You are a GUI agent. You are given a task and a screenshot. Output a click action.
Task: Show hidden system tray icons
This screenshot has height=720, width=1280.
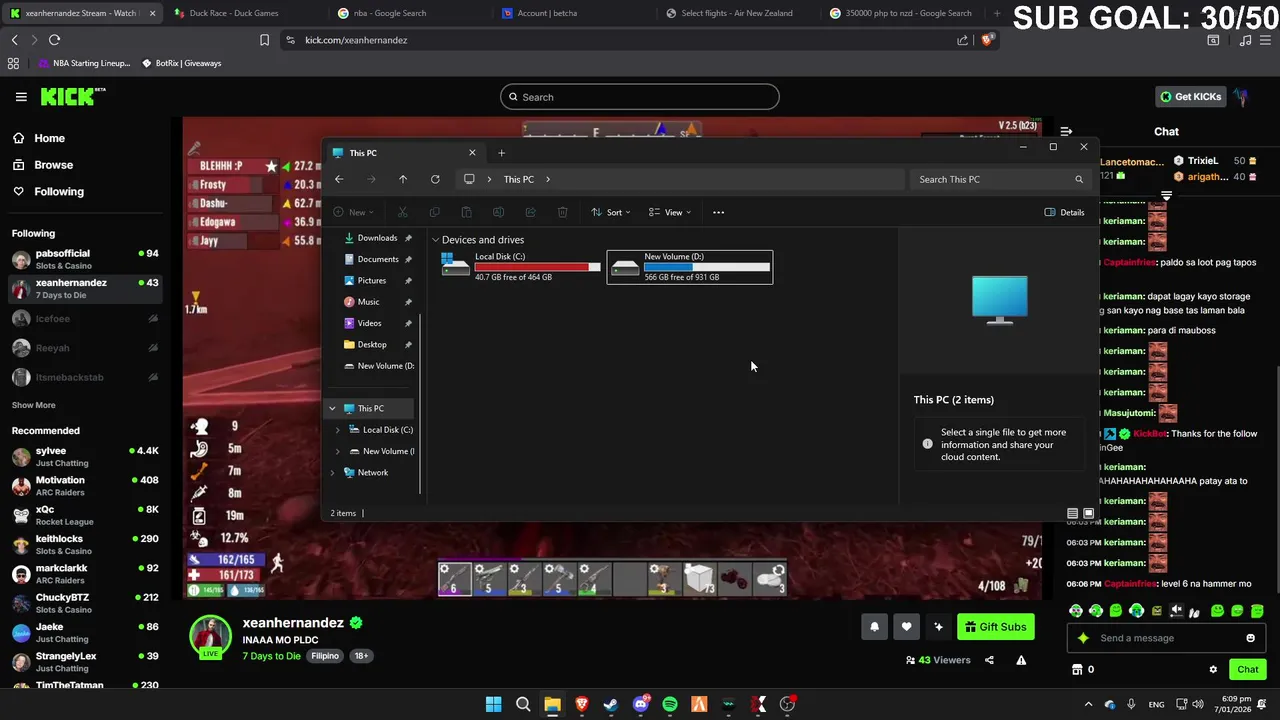[x=1088, y=704]
